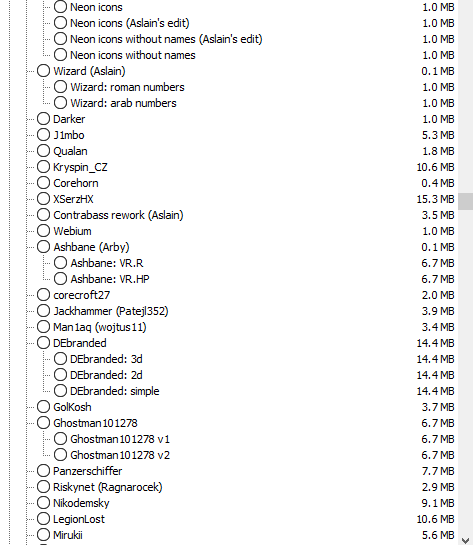Select Ghostman101278 parent radio button
The width and height of the screenshot is (473, 545).
click(43, 423)
